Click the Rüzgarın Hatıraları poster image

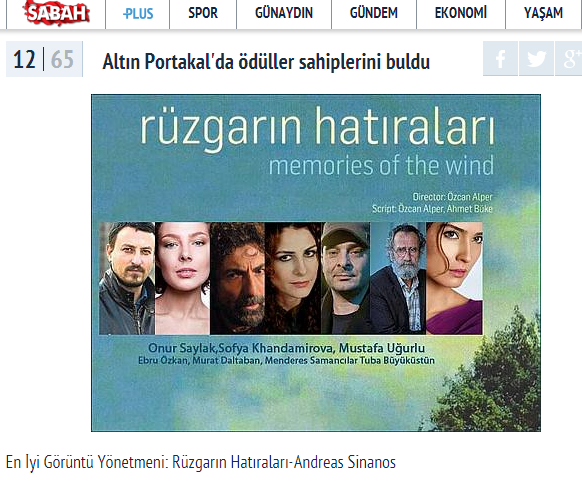pyautogui.click(x=316, y=263)
